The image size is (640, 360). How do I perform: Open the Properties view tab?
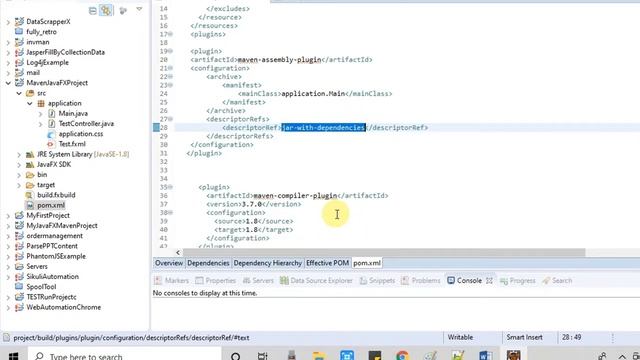[216, 281]
